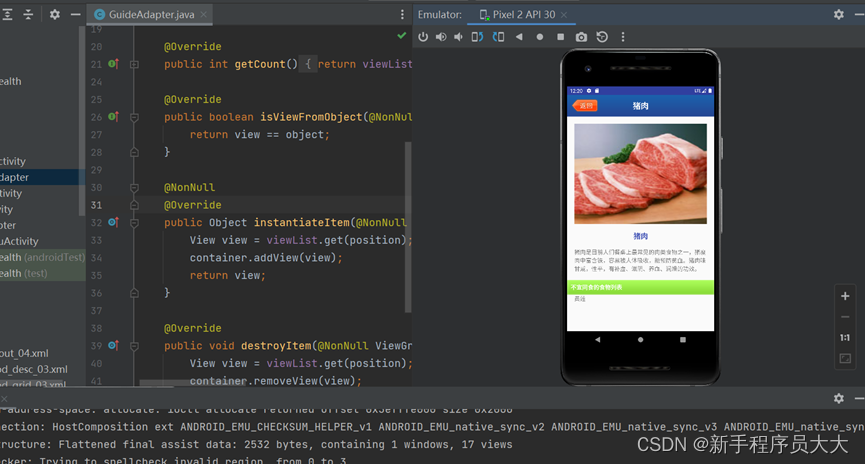The image size is (865, 464).
Task: Fit emulator to window icon
Action: [x=845, y=359]
